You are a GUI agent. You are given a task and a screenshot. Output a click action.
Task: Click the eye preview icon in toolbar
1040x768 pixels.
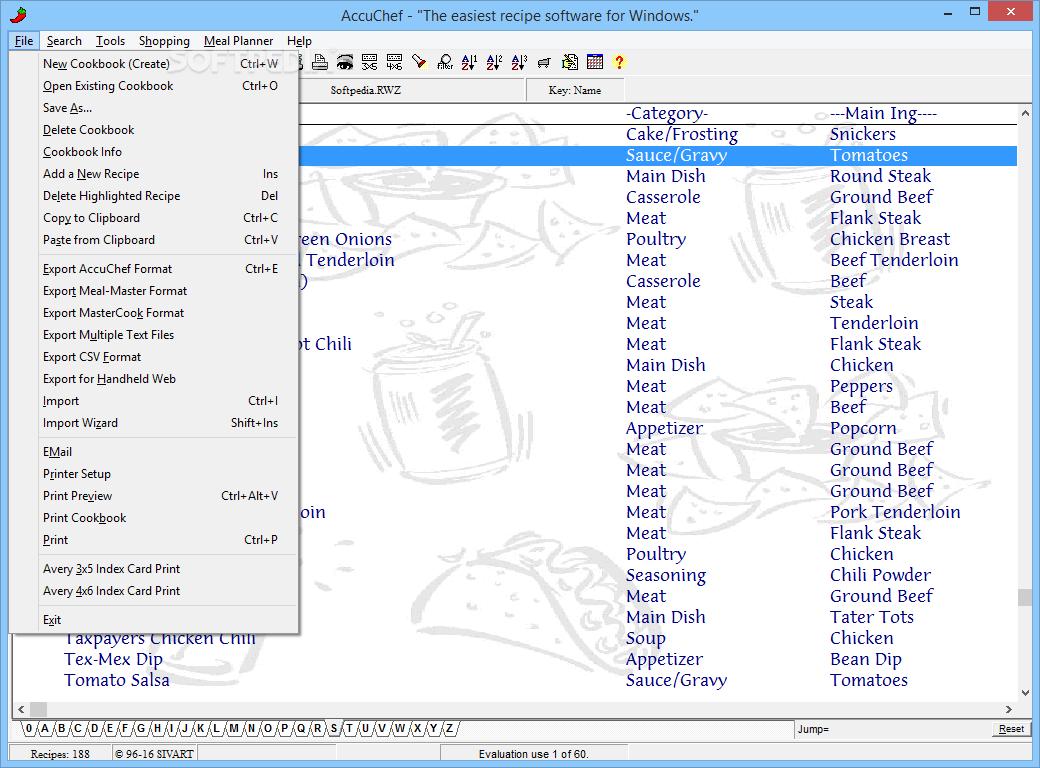pyautogui.click(x=345, y=62)
